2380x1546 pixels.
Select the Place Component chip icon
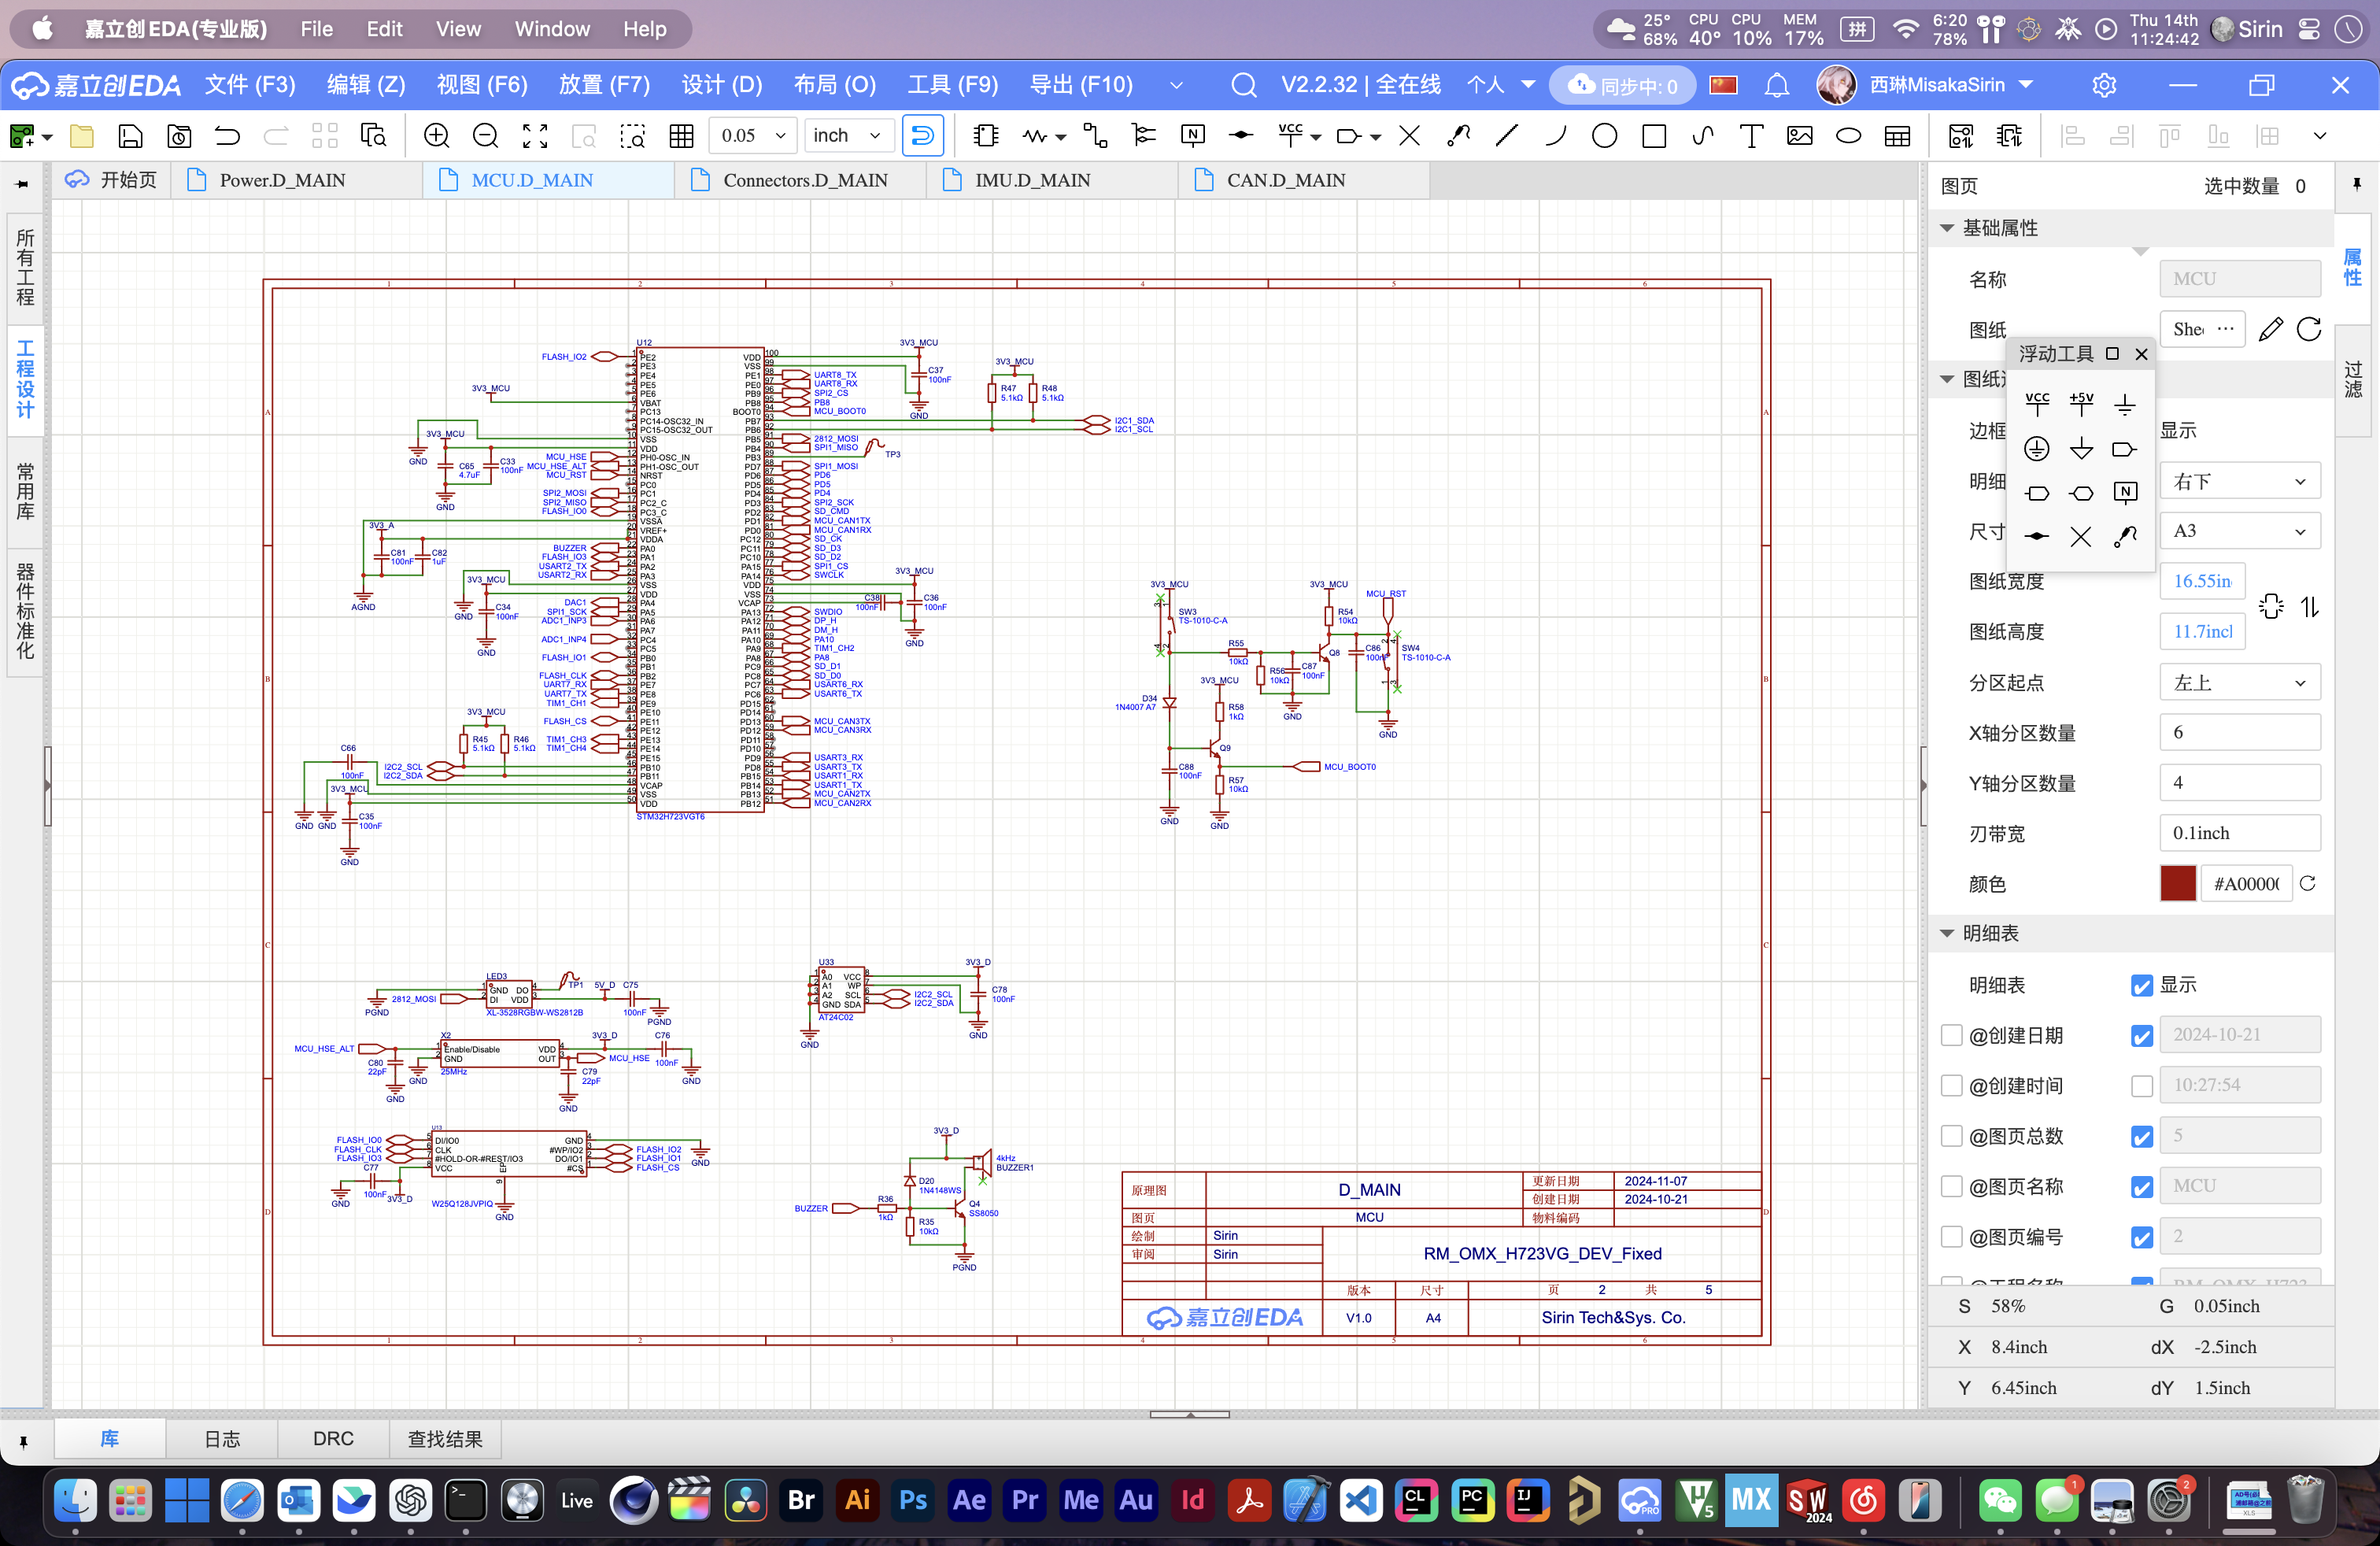point(986,136)
